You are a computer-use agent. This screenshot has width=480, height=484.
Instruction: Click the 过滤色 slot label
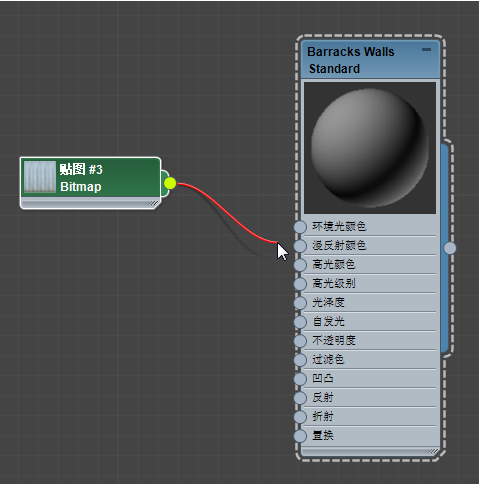(x=328, y=360)
